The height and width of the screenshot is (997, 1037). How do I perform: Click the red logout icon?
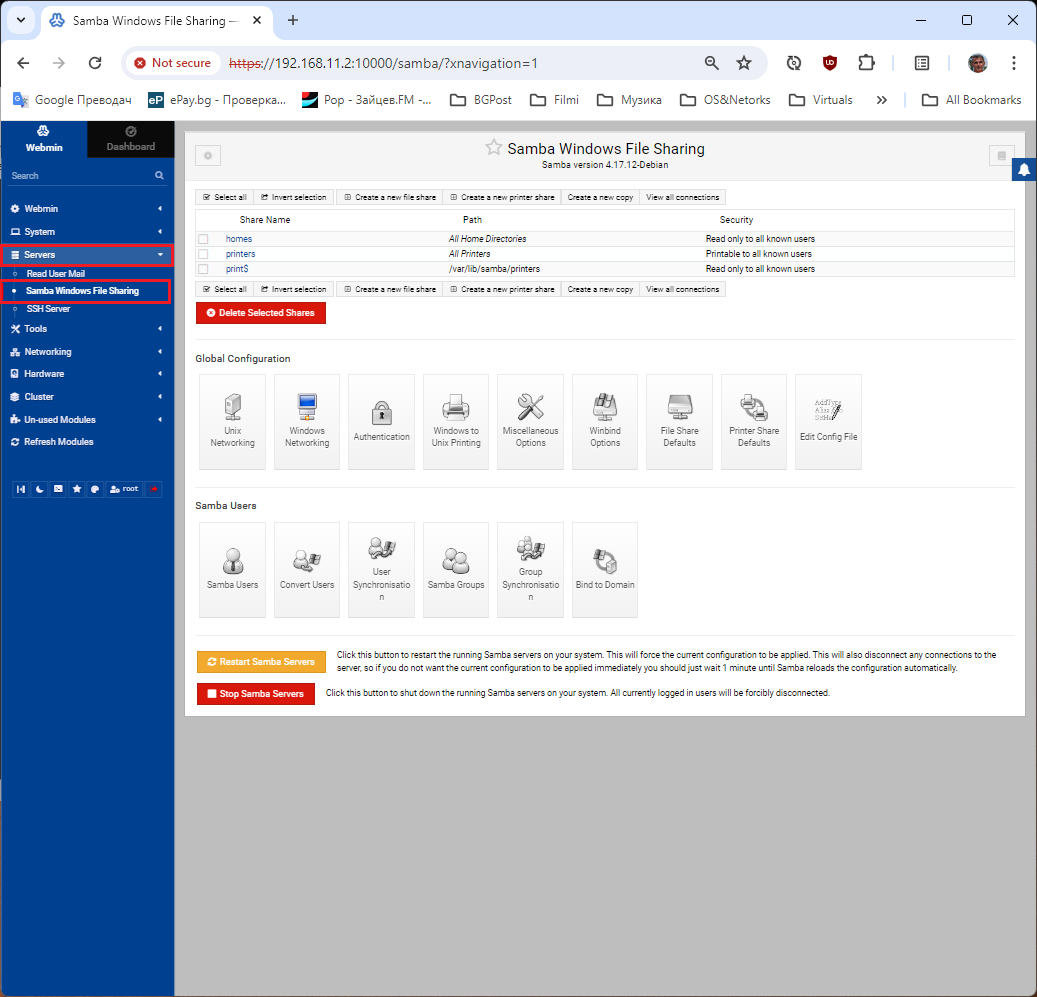tap(153, 489)
